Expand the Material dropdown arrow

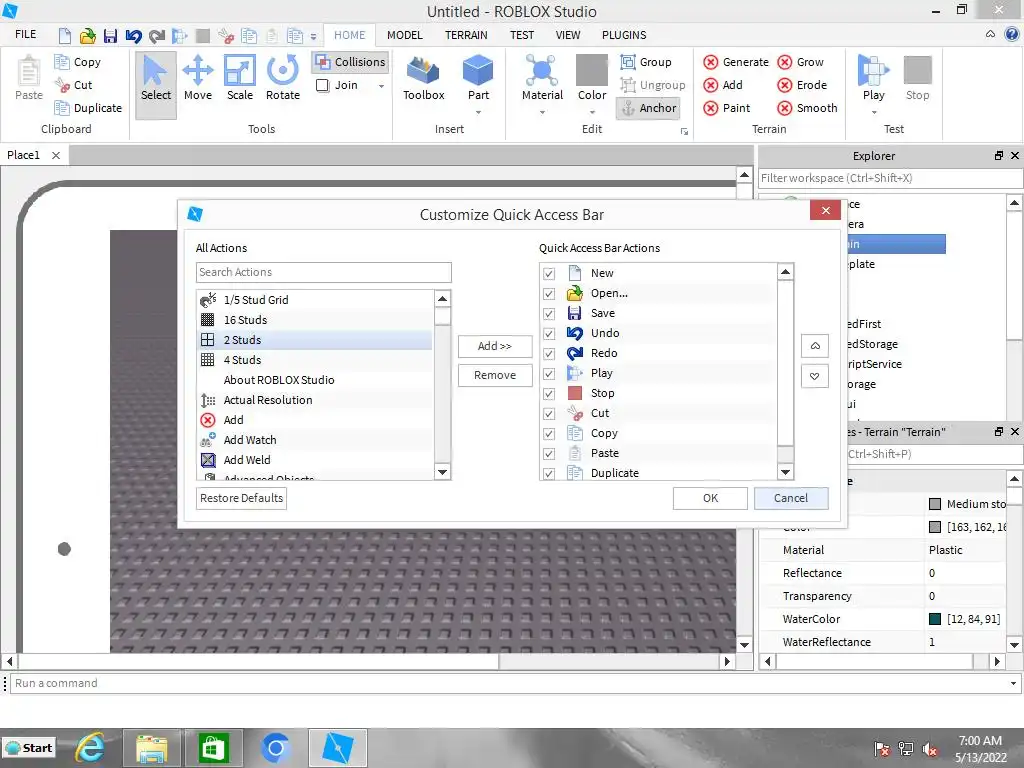pos(542,112)
